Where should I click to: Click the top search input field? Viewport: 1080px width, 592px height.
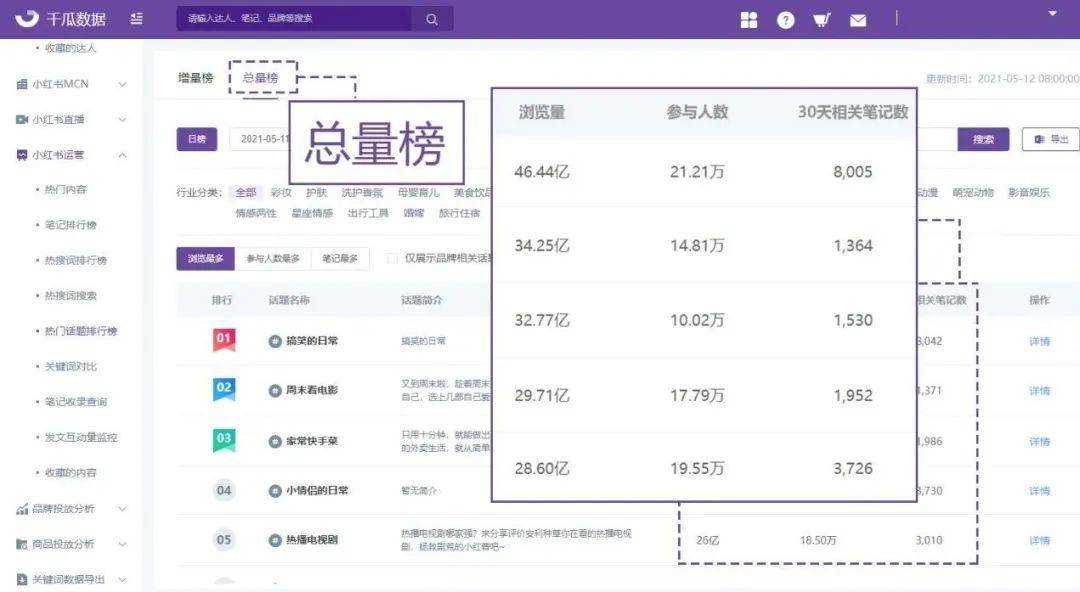click(x=294, y=19)
